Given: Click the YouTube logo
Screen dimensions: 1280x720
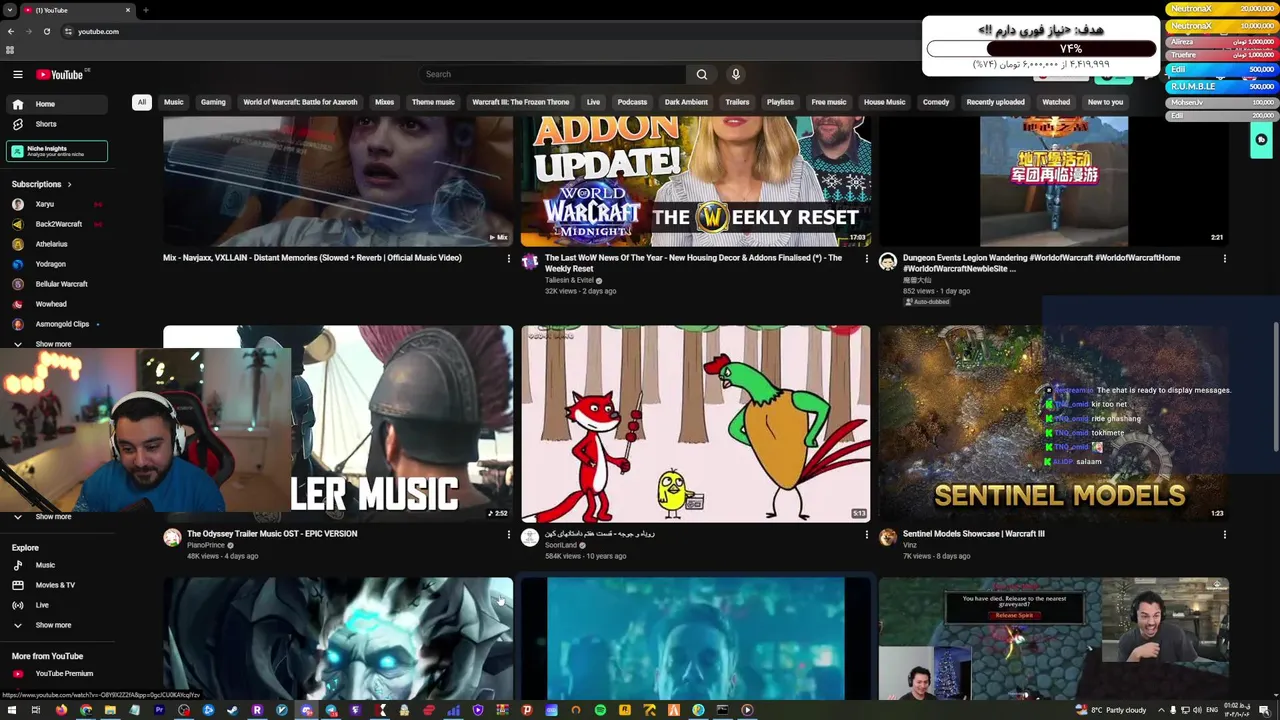Looking at the screenshot, I should (x=61, y=74).
